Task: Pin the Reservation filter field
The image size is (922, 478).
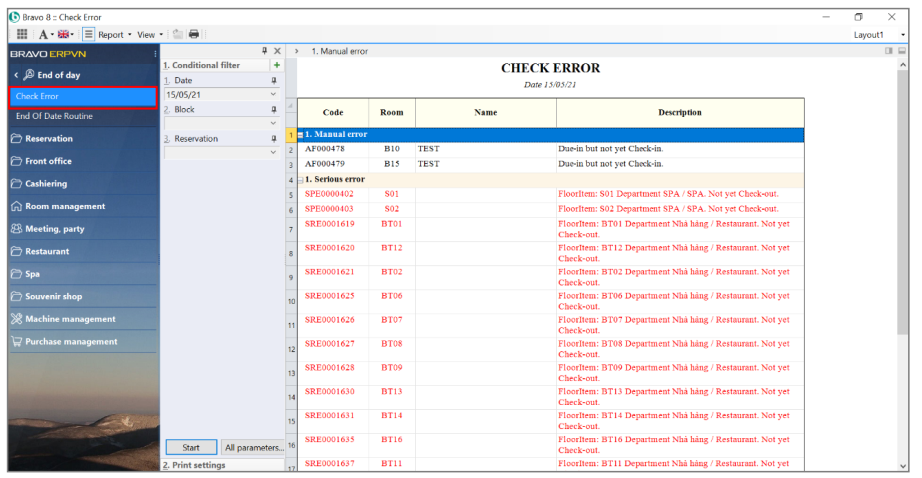Action: point(274,139)
